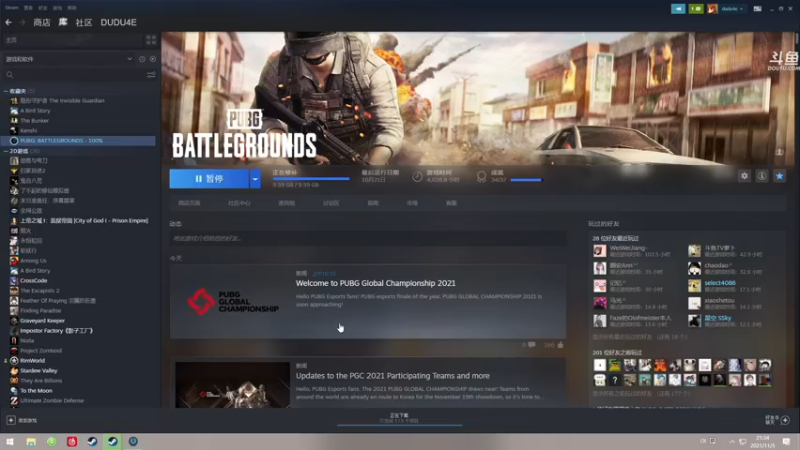Open the download options arrow beside Pause

255,179
